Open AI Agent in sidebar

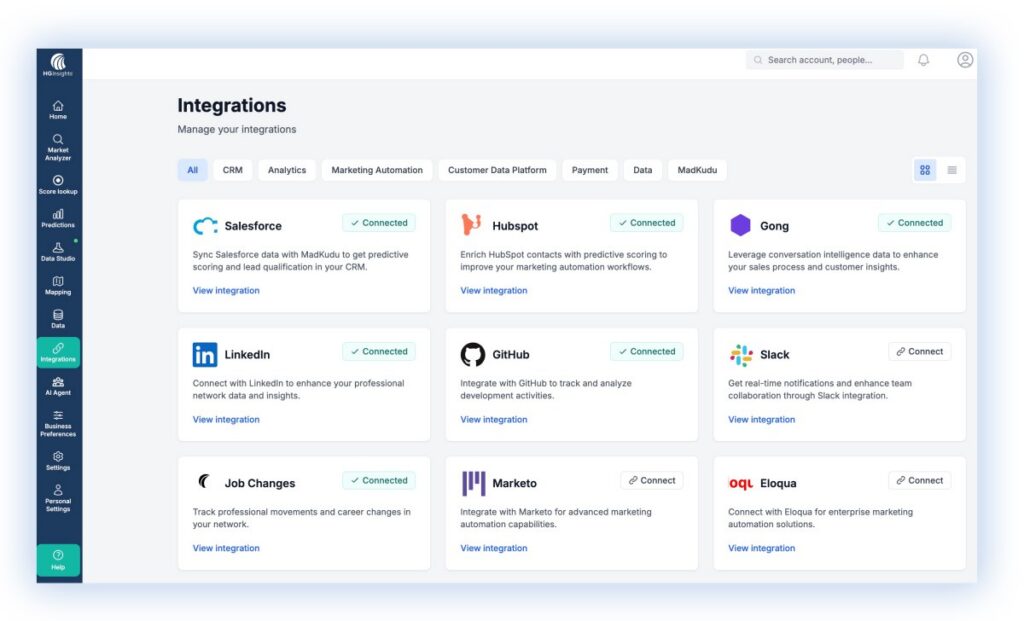point(58,386)
